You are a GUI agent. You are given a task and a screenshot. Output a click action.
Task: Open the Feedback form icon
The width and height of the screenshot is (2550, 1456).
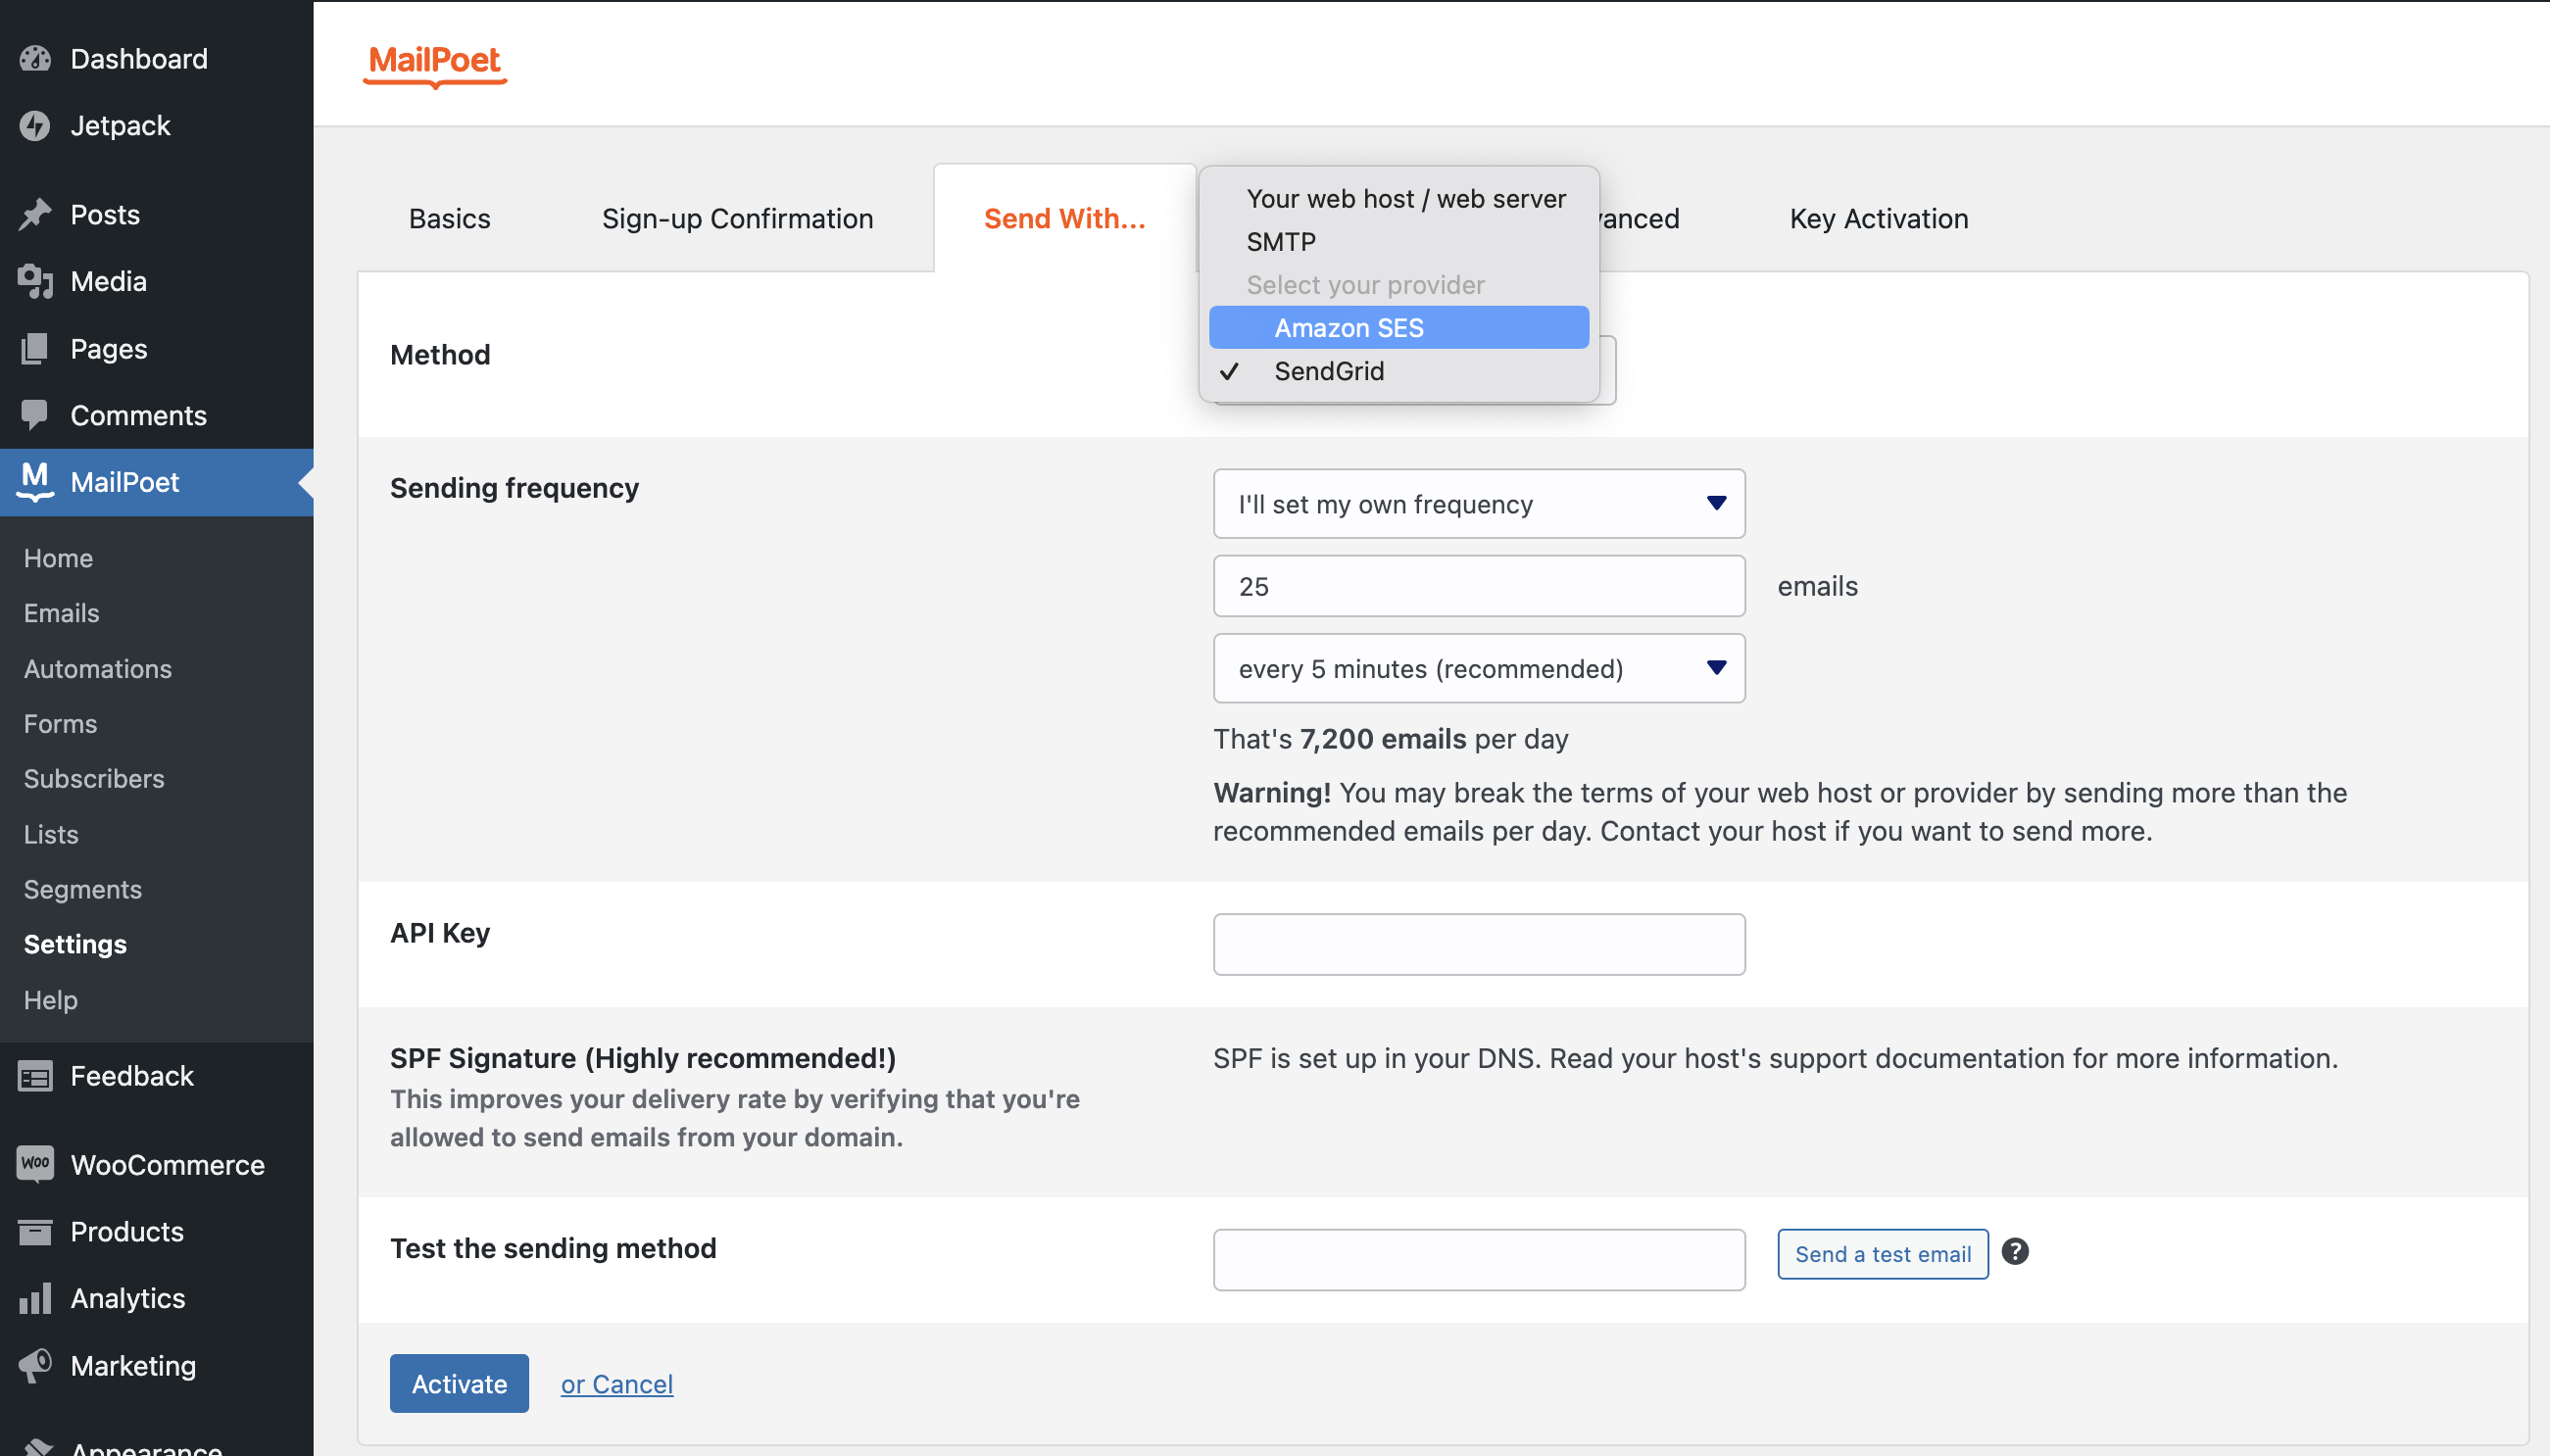pos(35,1076)
